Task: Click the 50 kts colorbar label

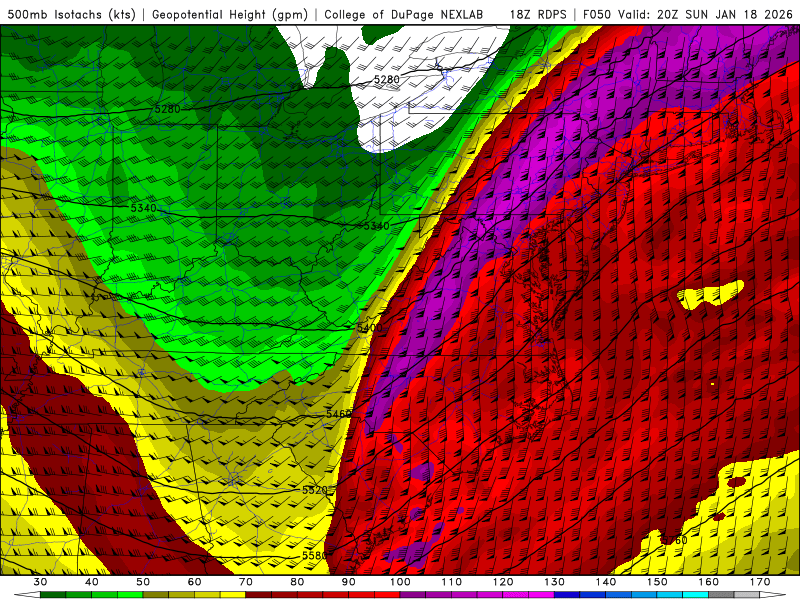Action: [143, 582]
